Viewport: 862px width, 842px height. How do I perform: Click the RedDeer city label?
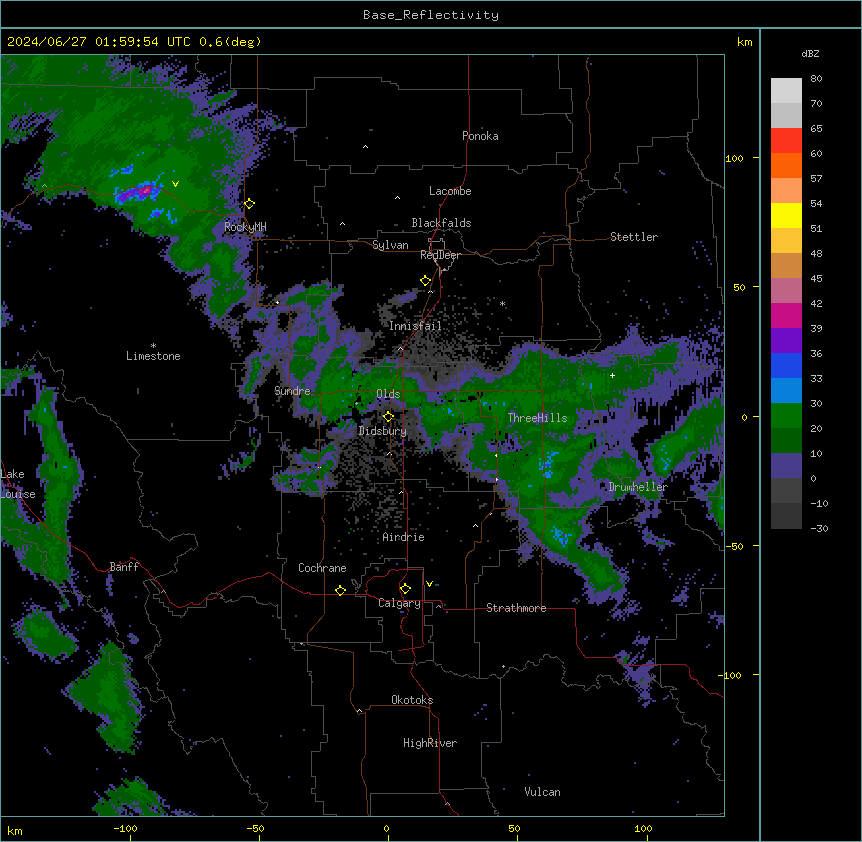pos(440,255)
